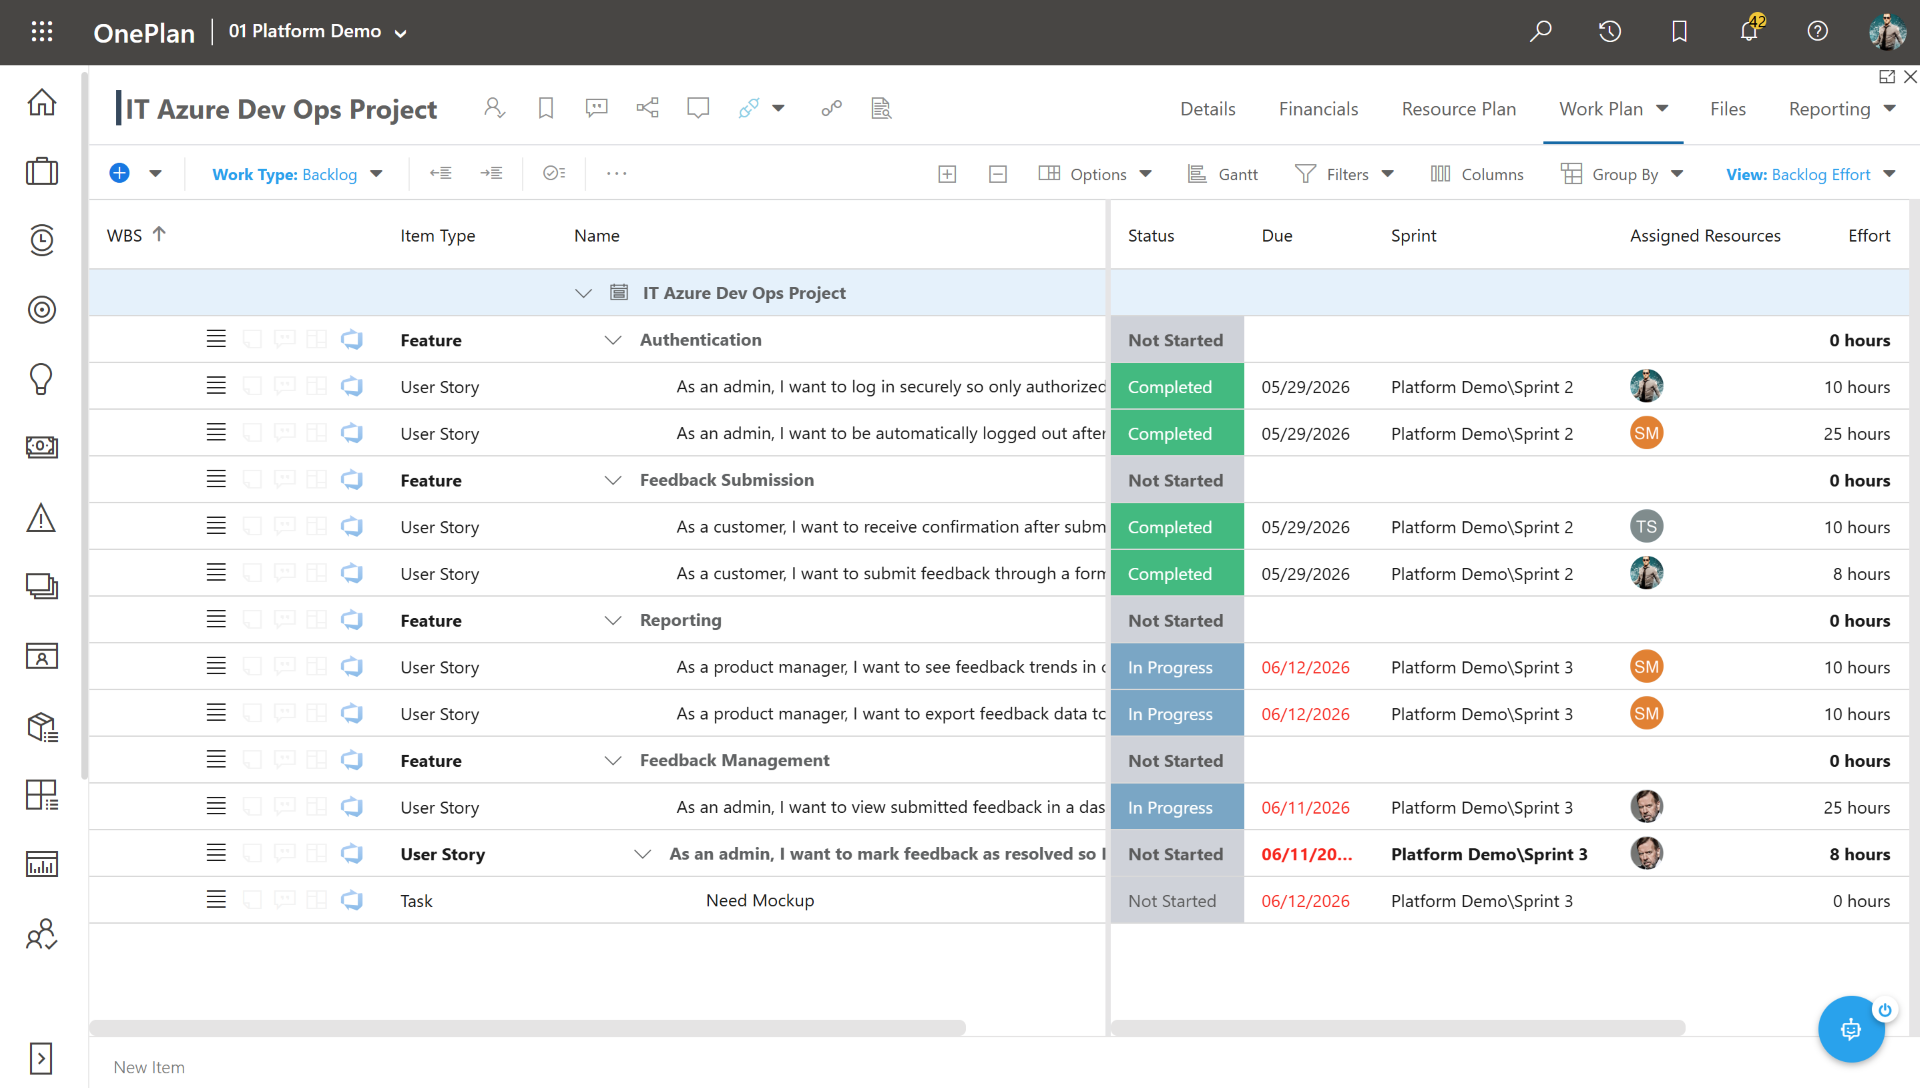Screen dimensions: 1920x1088
Task: Expand the sidebar navigation
Action: 42,1058
